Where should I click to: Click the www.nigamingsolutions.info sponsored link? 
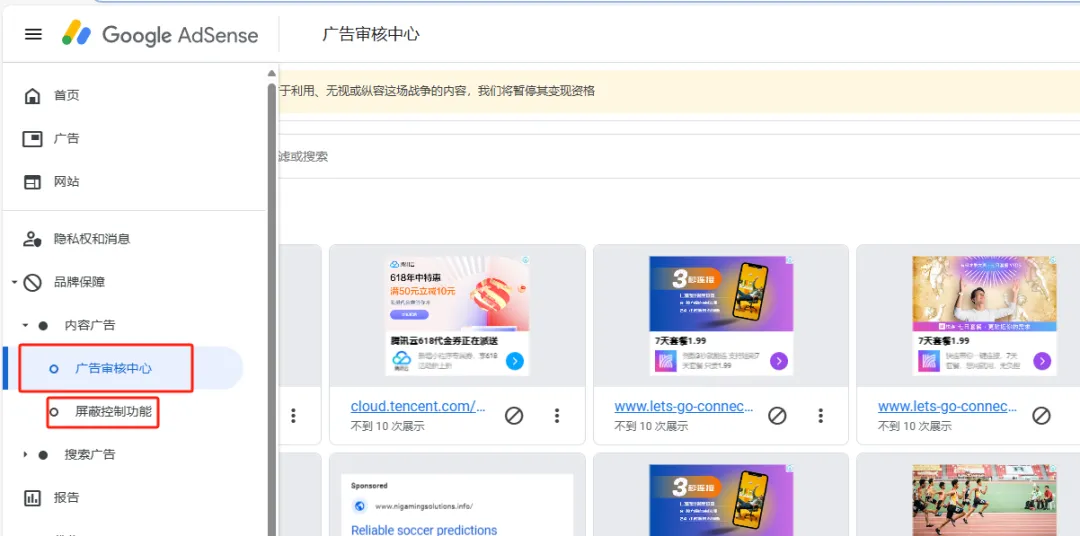(x=424, y=506)
